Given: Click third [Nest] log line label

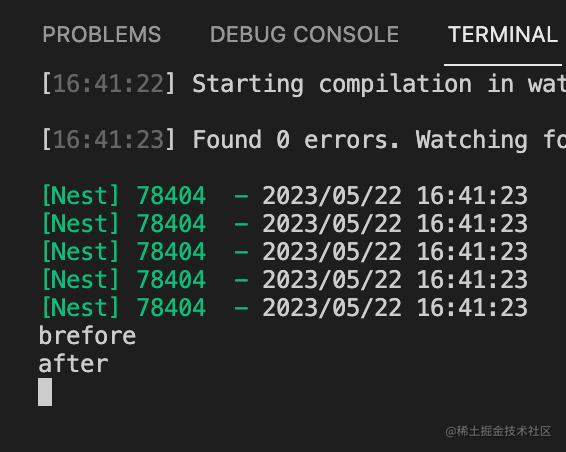Looking at the screenshot, I should 80,252.
